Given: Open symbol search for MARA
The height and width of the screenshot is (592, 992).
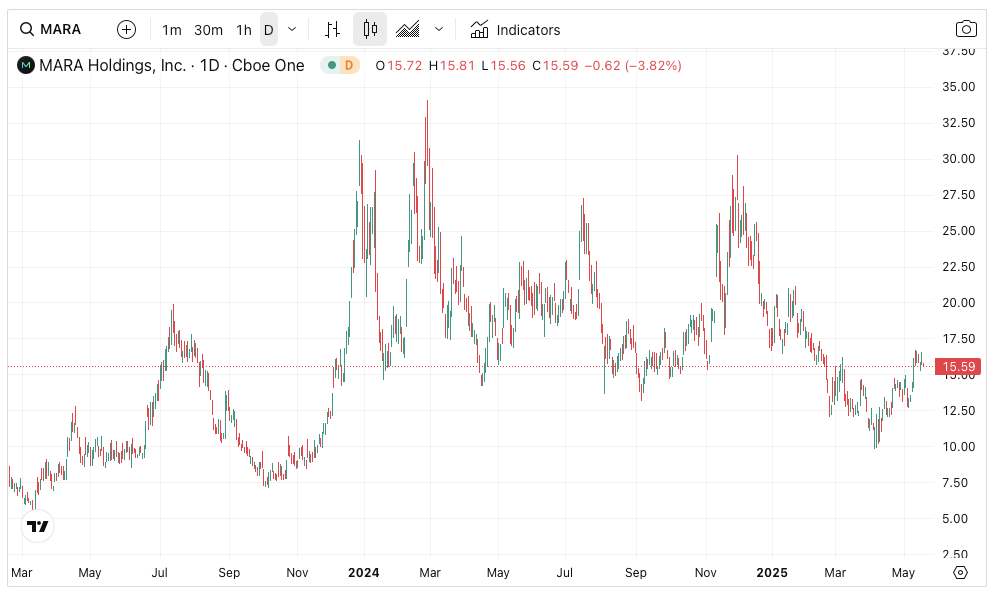Looking at the screenshot, I should [51, 30].
